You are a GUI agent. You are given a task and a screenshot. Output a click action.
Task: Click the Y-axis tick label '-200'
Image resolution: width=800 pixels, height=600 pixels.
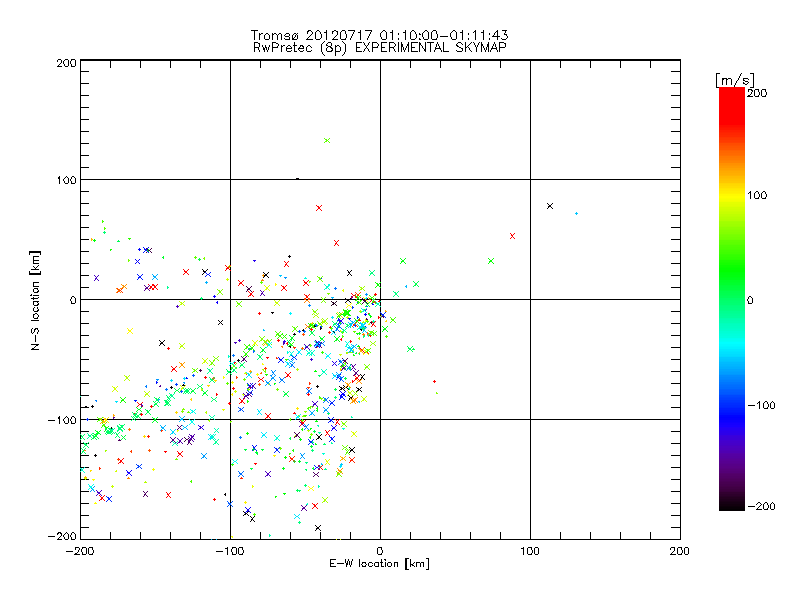(x=62, y=536)
